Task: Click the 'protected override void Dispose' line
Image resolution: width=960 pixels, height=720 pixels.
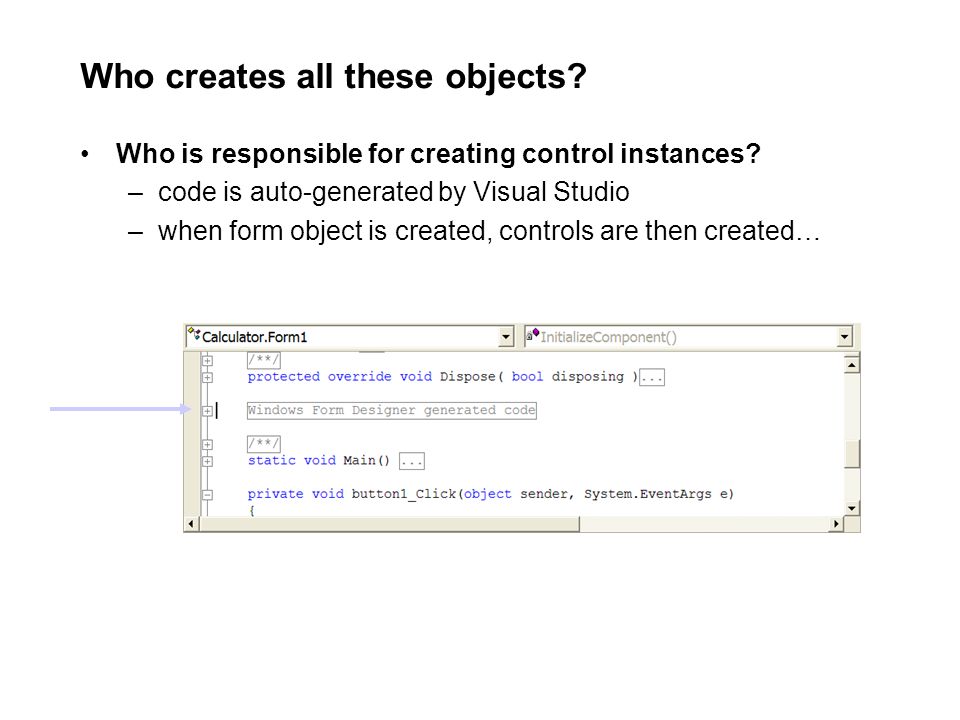Action: click(443, 377)
